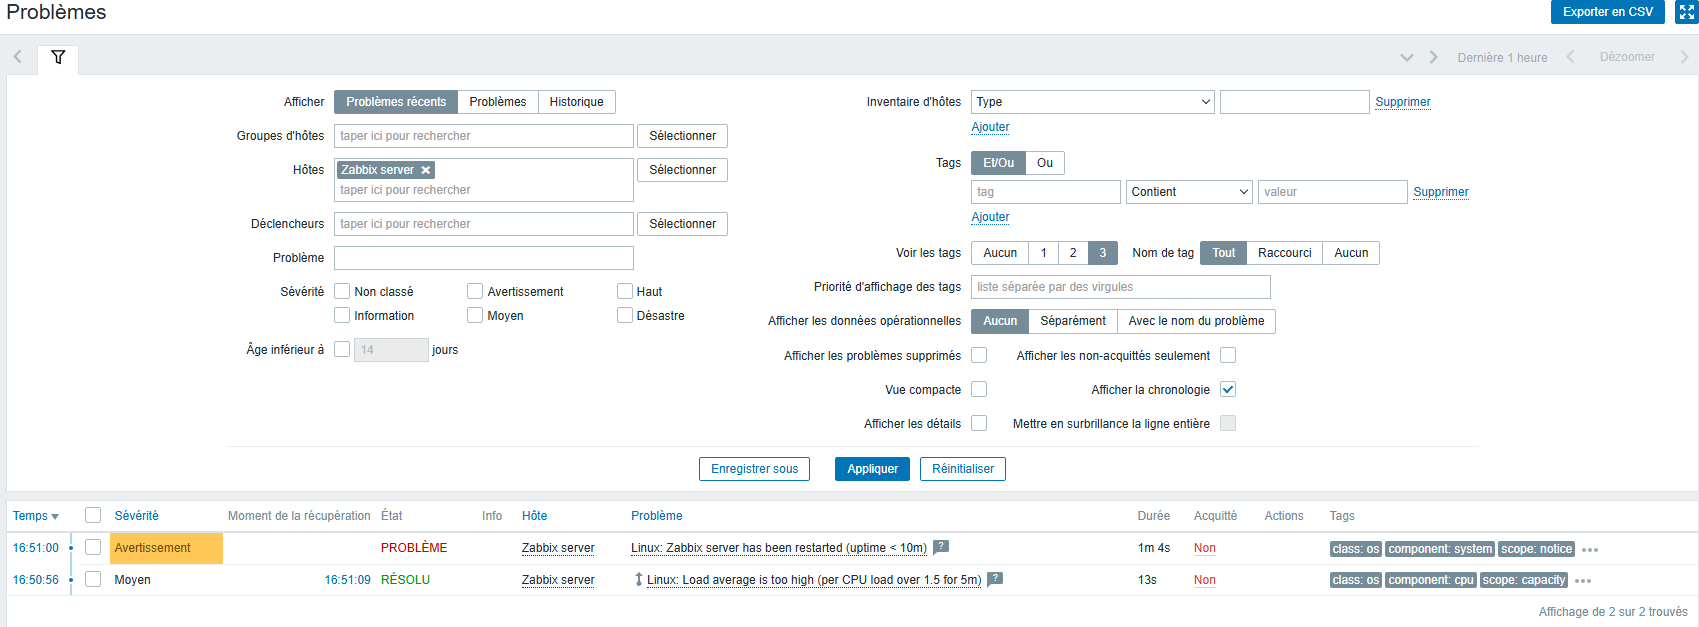This screenshot has height=627, width=1699.
Task: Click the filter funnel icon tab
Action: click(58, 57)
